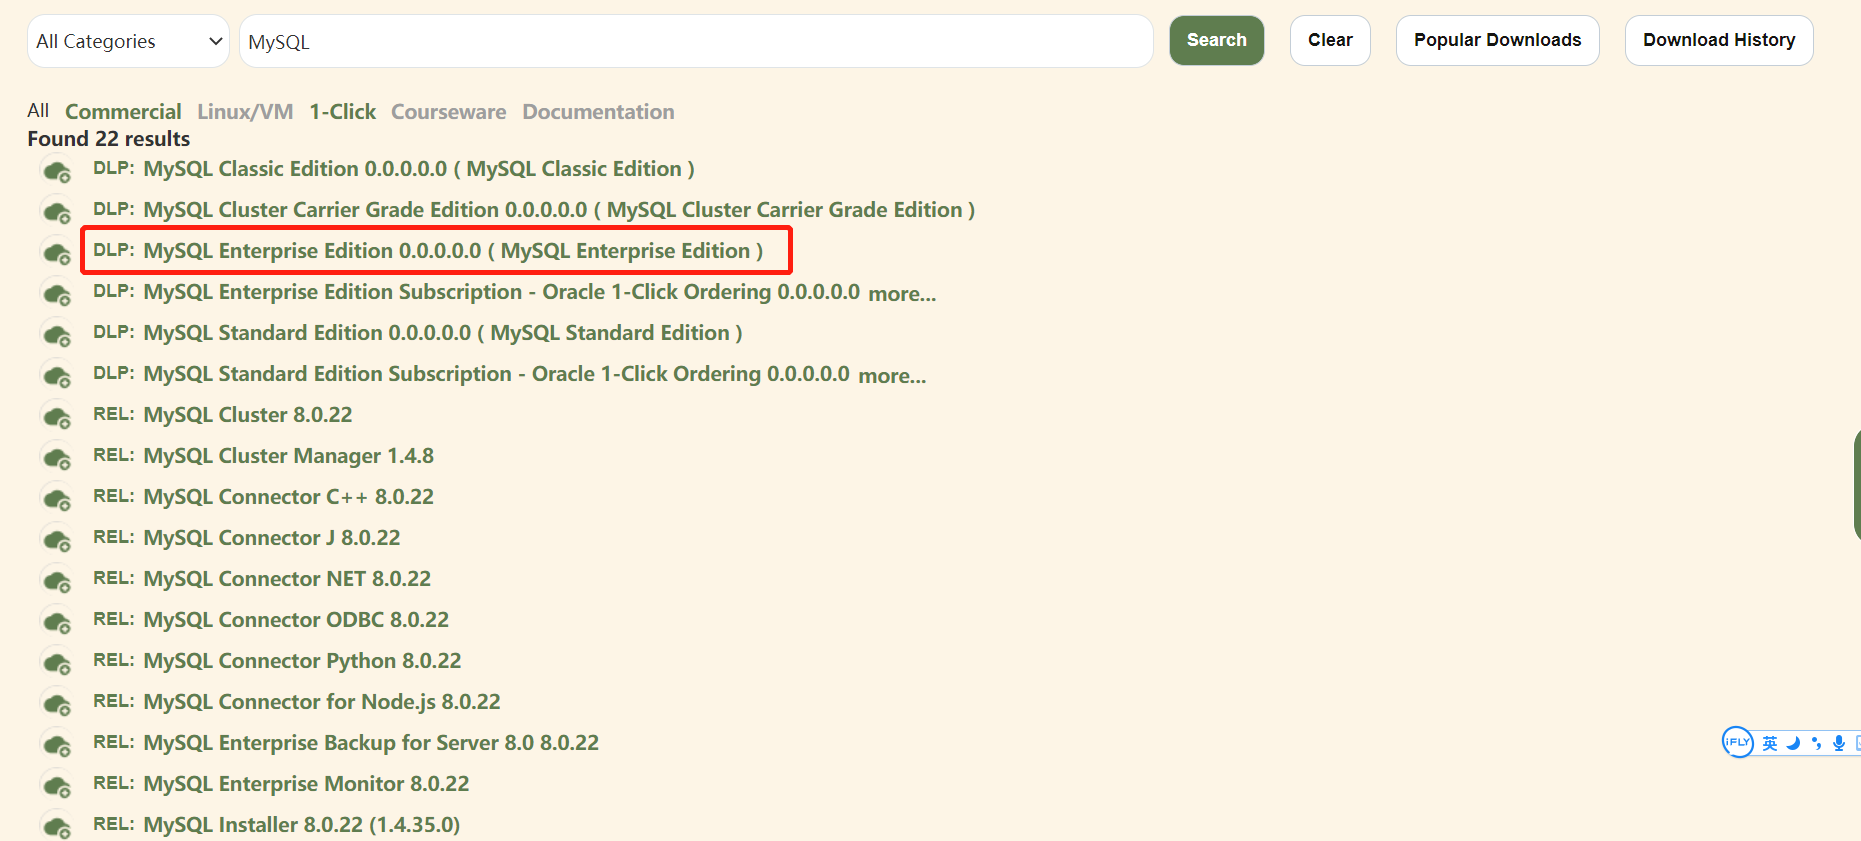Click cloud icon beside MySQL Enterprise Backup for Server

point(57,744)
